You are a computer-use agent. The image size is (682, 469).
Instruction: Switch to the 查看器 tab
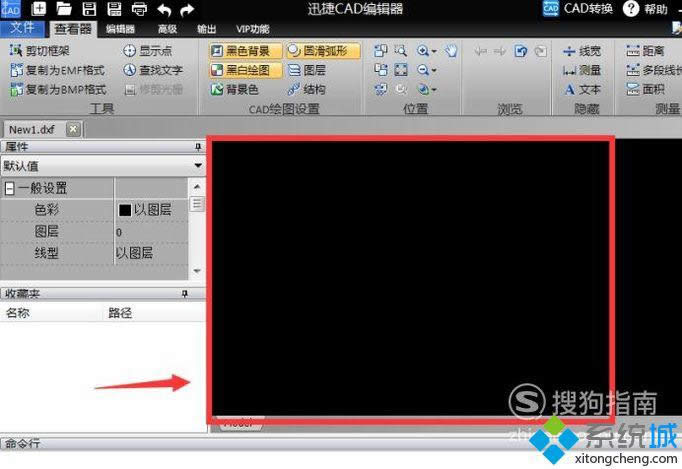[73, 29]
